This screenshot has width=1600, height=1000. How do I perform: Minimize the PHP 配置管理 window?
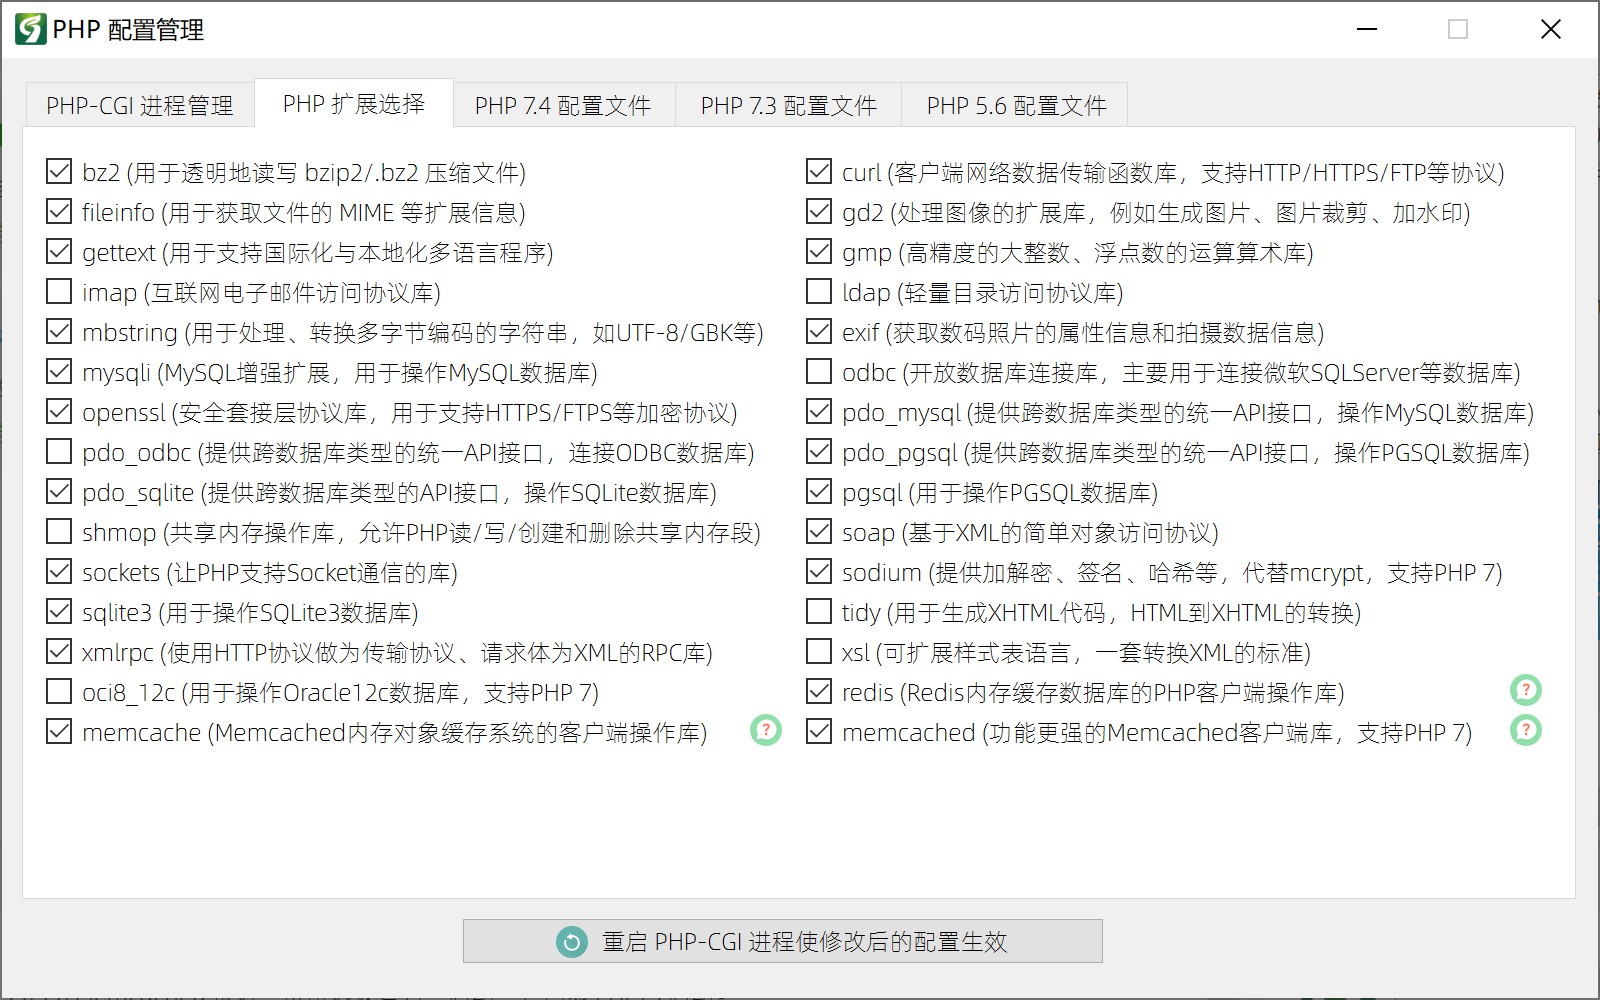pyautogui.click(x=1367, y=30)
